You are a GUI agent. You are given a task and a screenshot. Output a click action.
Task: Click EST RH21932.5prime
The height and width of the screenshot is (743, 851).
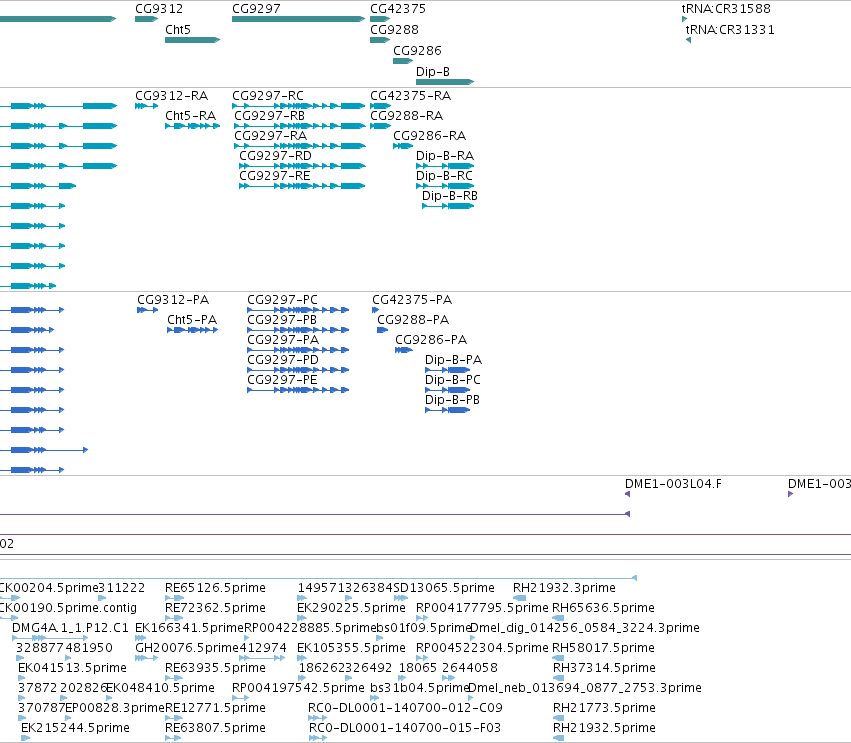[x=604, y=729]
